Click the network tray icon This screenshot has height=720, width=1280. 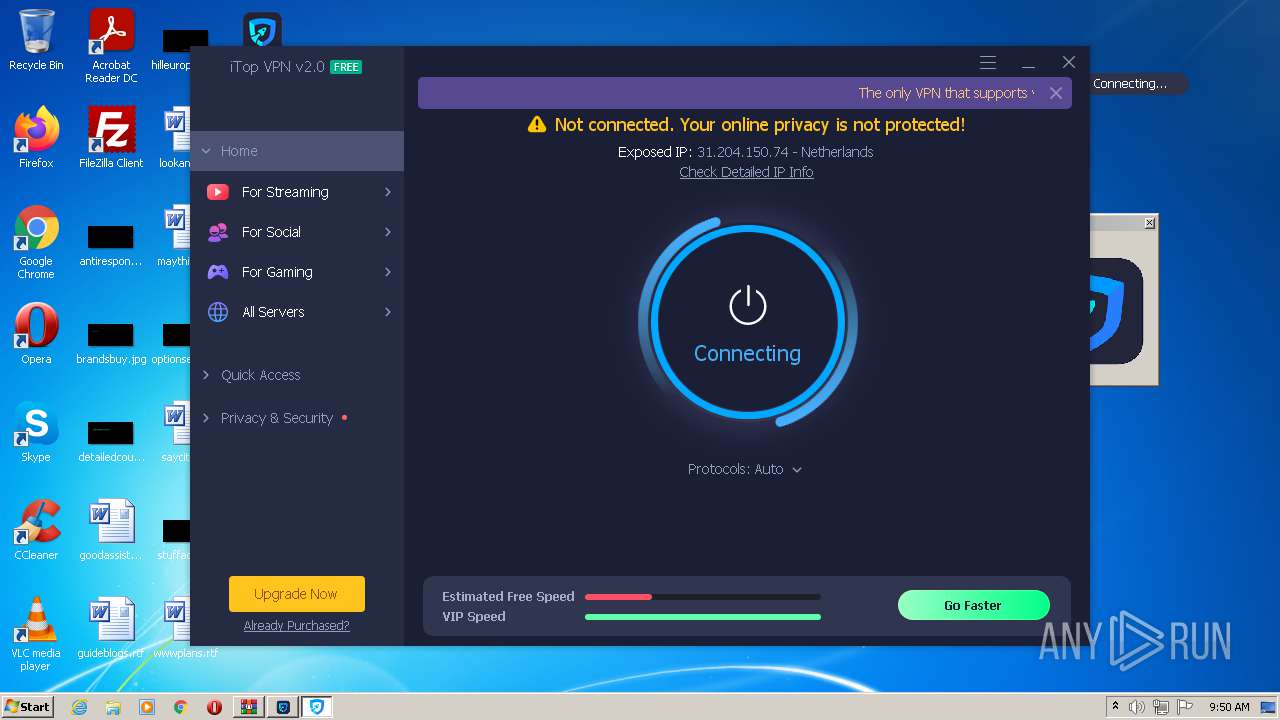coord(1162,707)
